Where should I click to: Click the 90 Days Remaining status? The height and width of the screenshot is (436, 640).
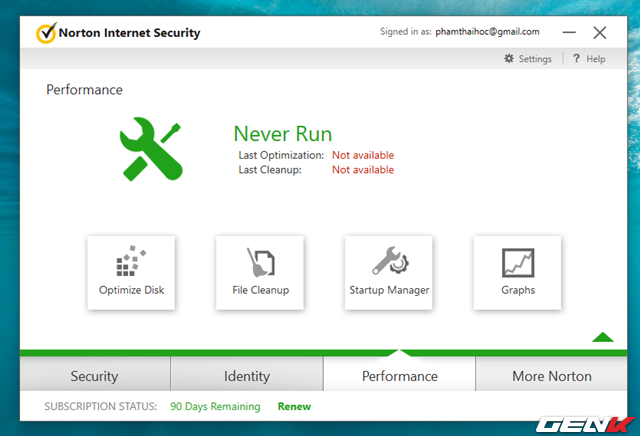pyautogui.click(x=215, y=407)
